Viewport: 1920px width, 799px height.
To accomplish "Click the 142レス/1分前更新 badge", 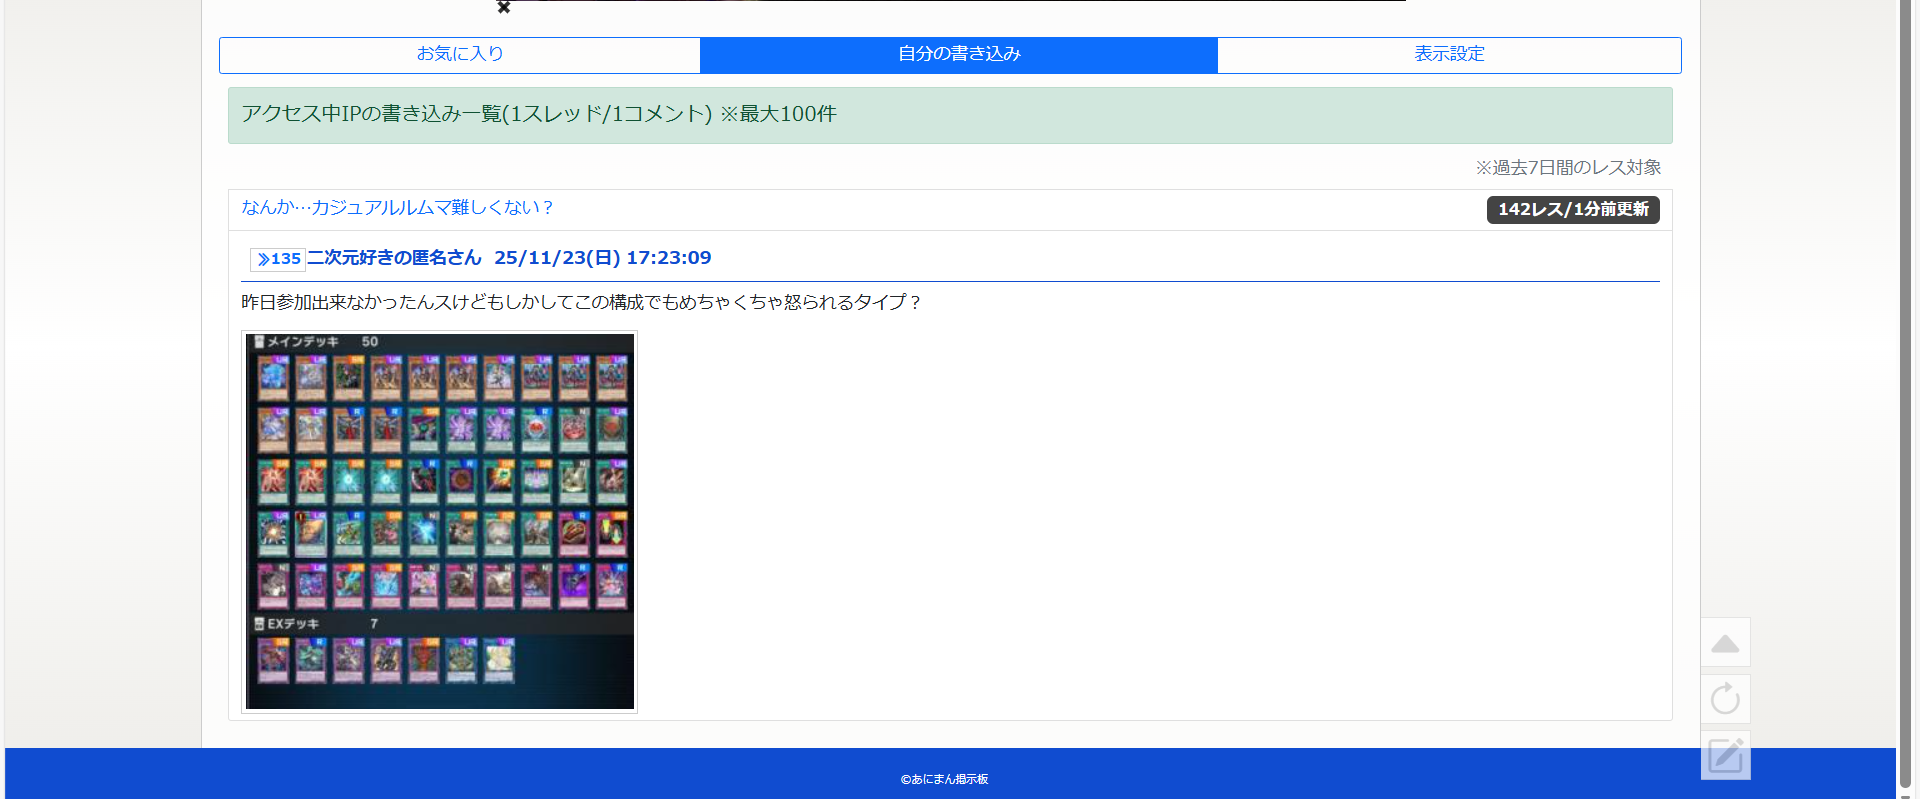I will click(1573, 209).
